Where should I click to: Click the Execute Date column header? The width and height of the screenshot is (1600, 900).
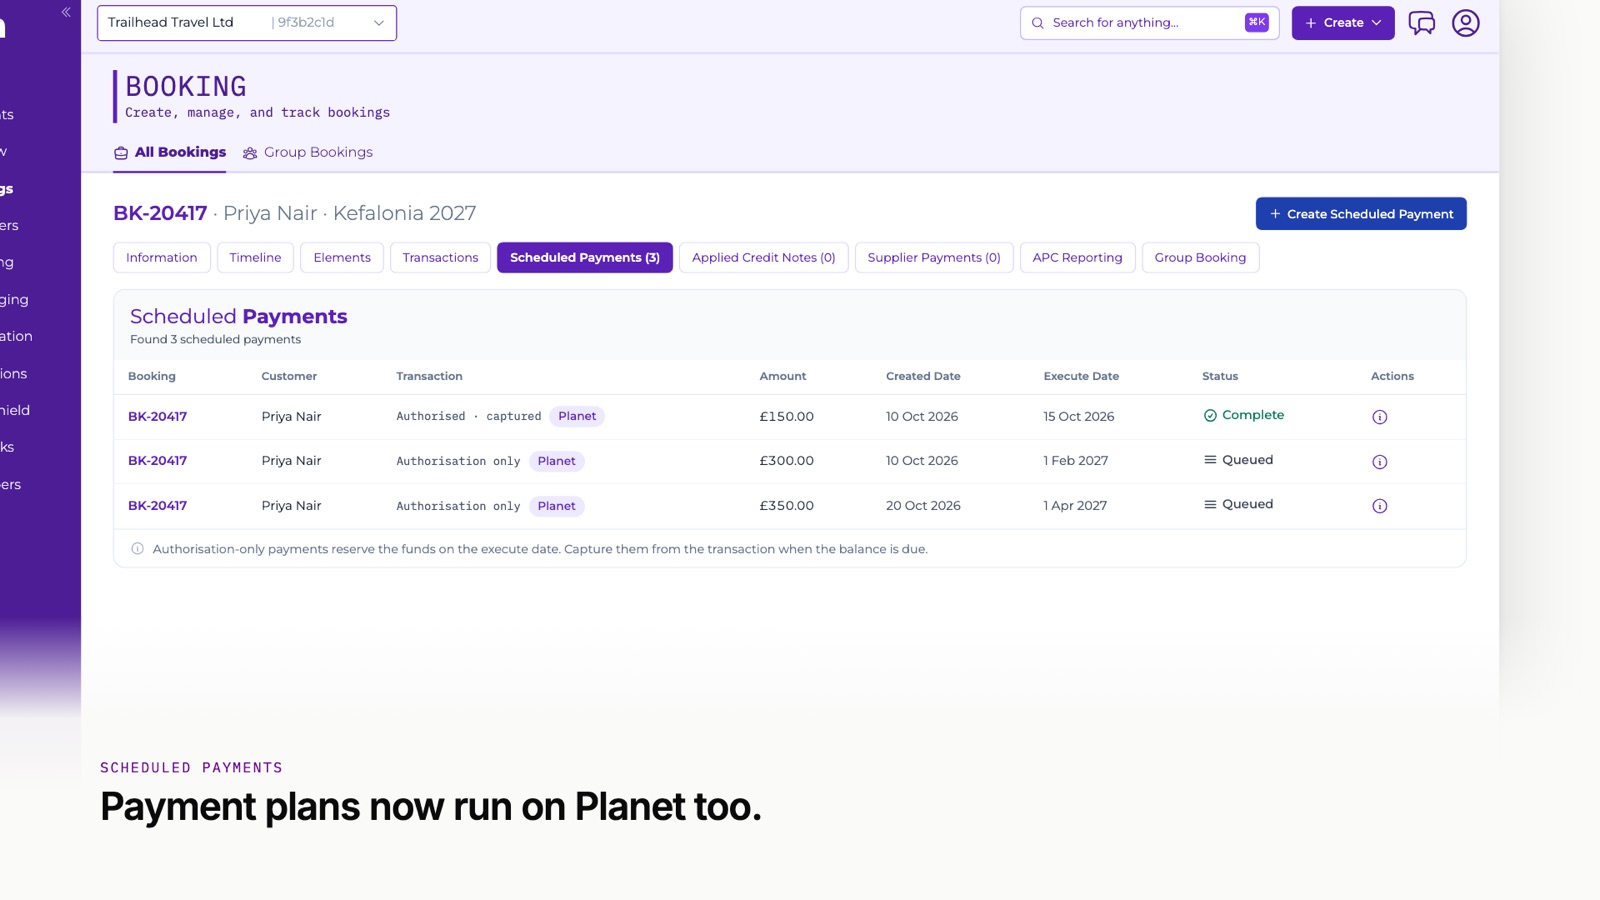pyautogui.click(x=1081, y=377)
